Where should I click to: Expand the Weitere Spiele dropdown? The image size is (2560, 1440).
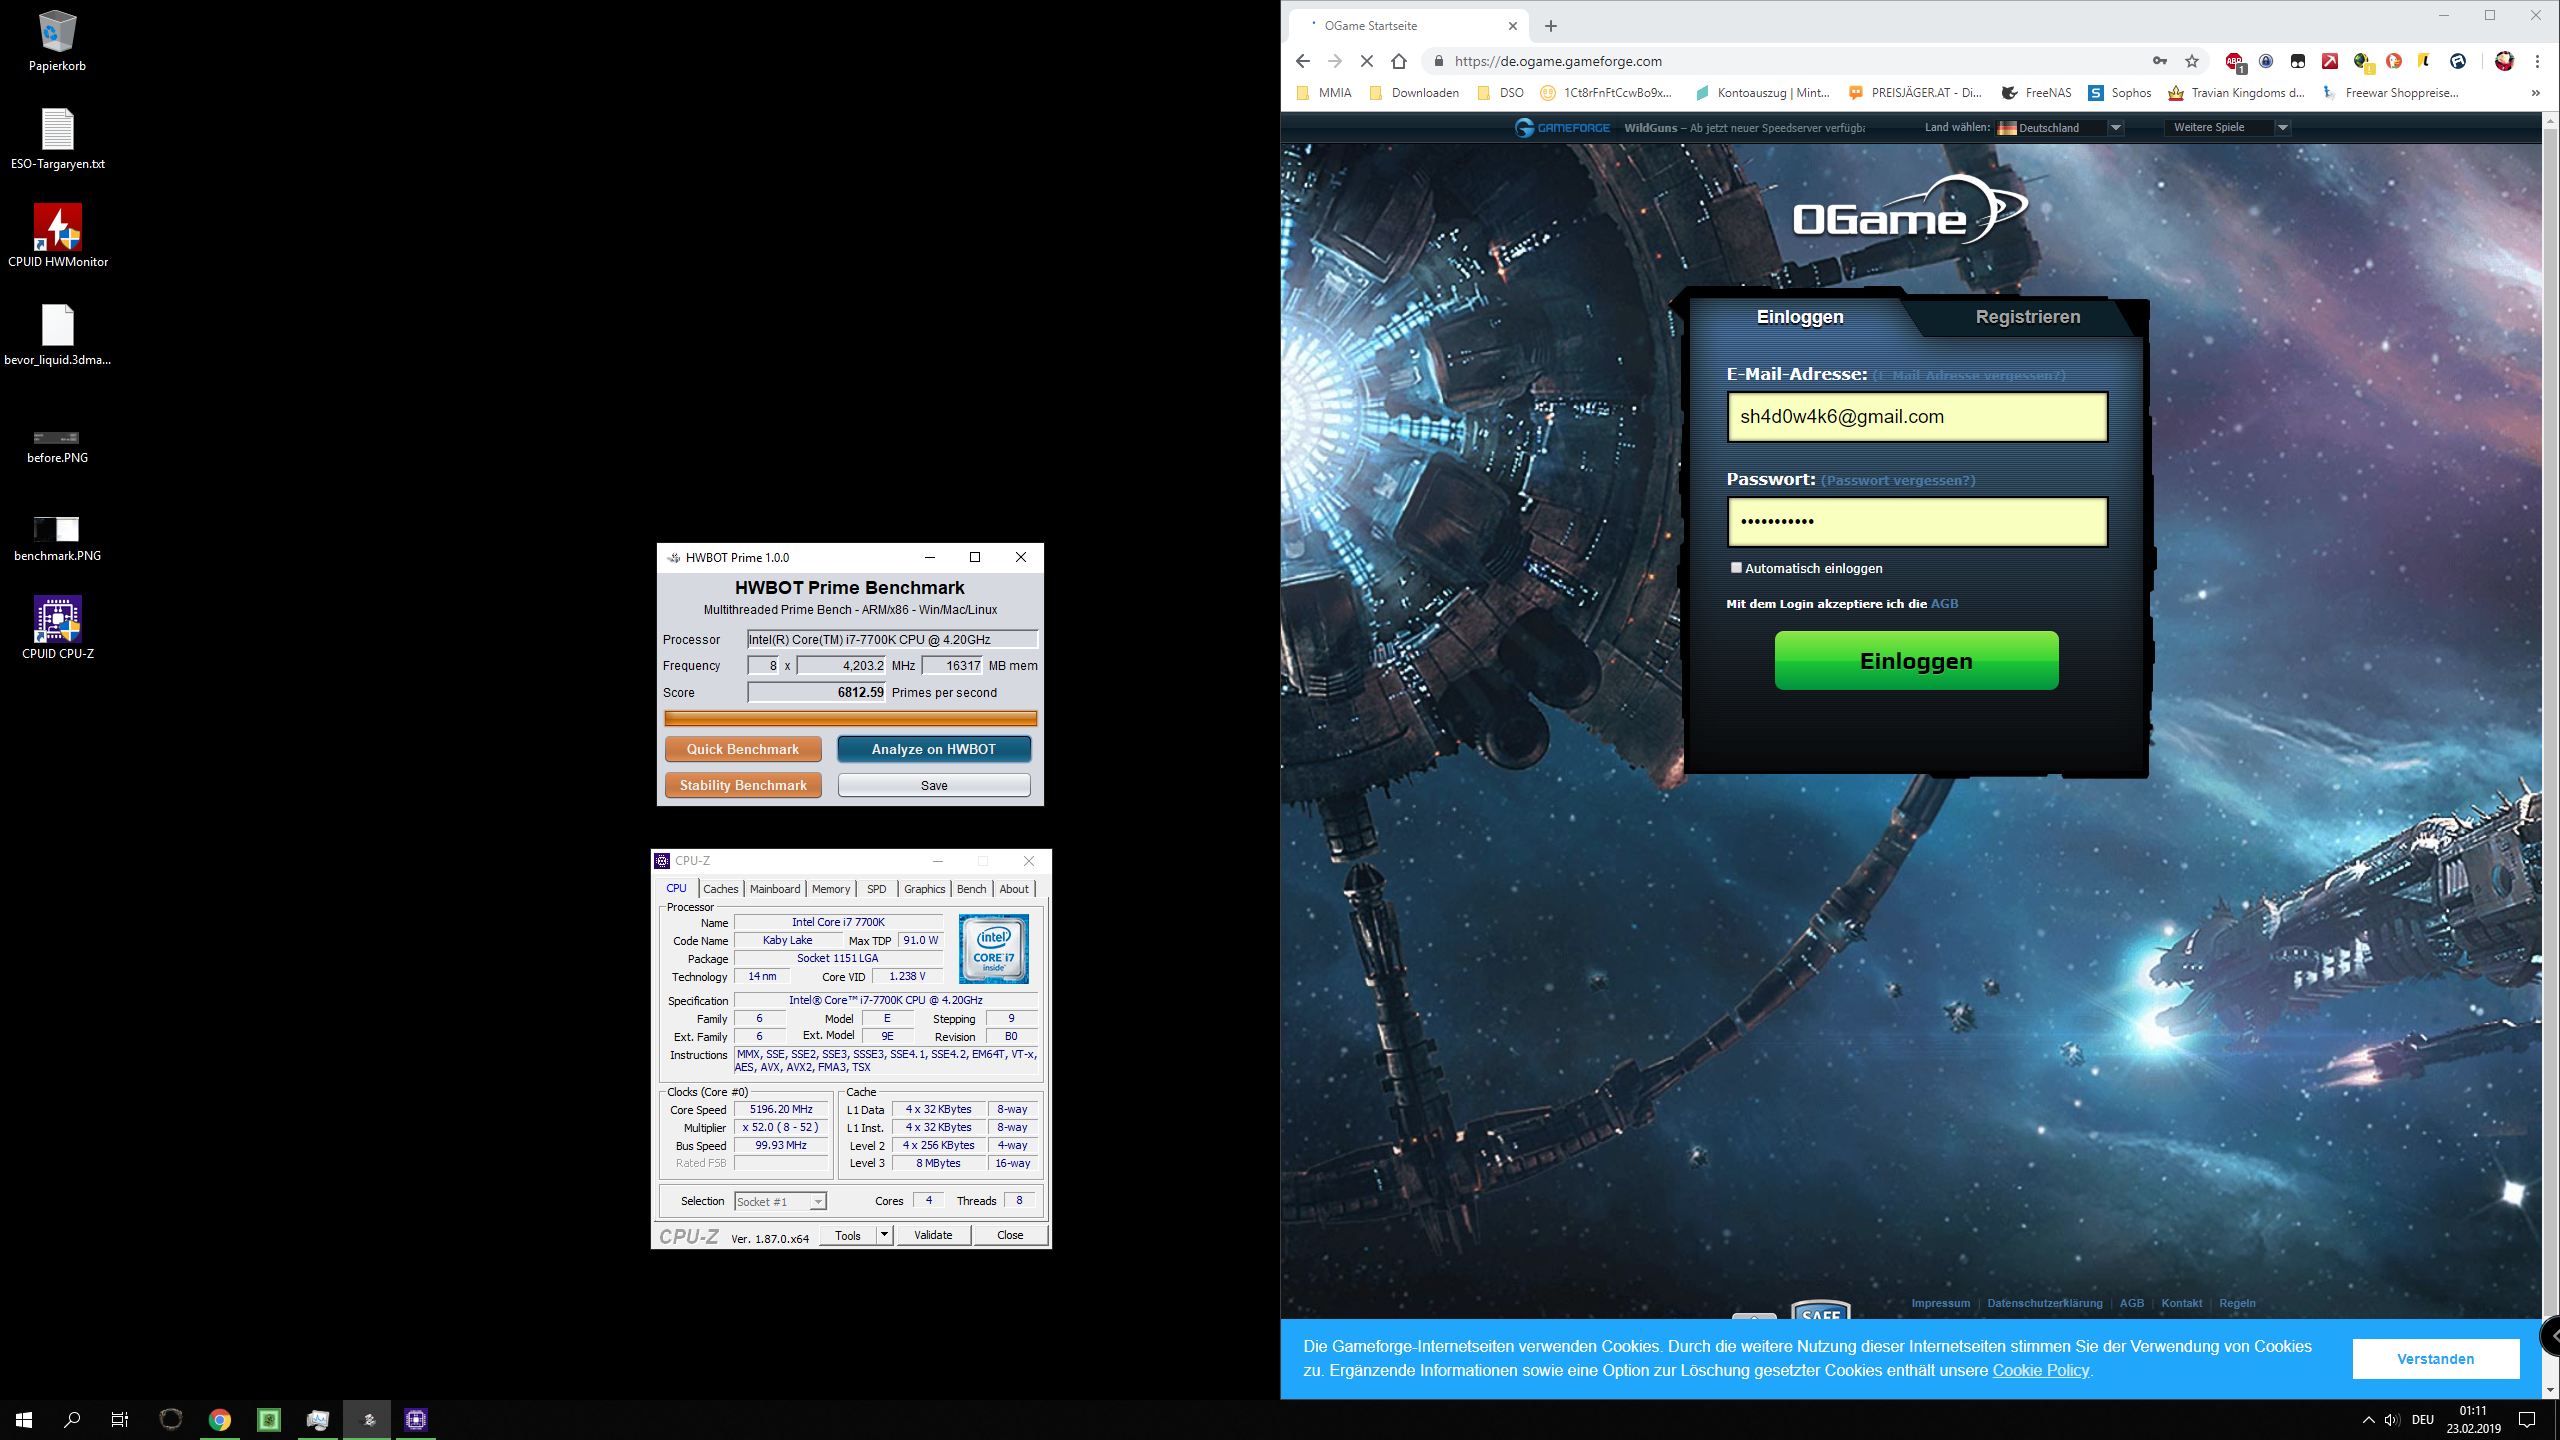(2227, 128)
